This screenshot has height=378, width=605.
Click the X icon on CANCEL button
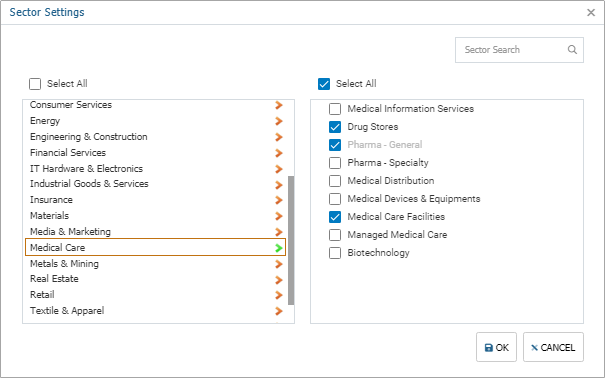pyautogui.click(x=534, y=348)
